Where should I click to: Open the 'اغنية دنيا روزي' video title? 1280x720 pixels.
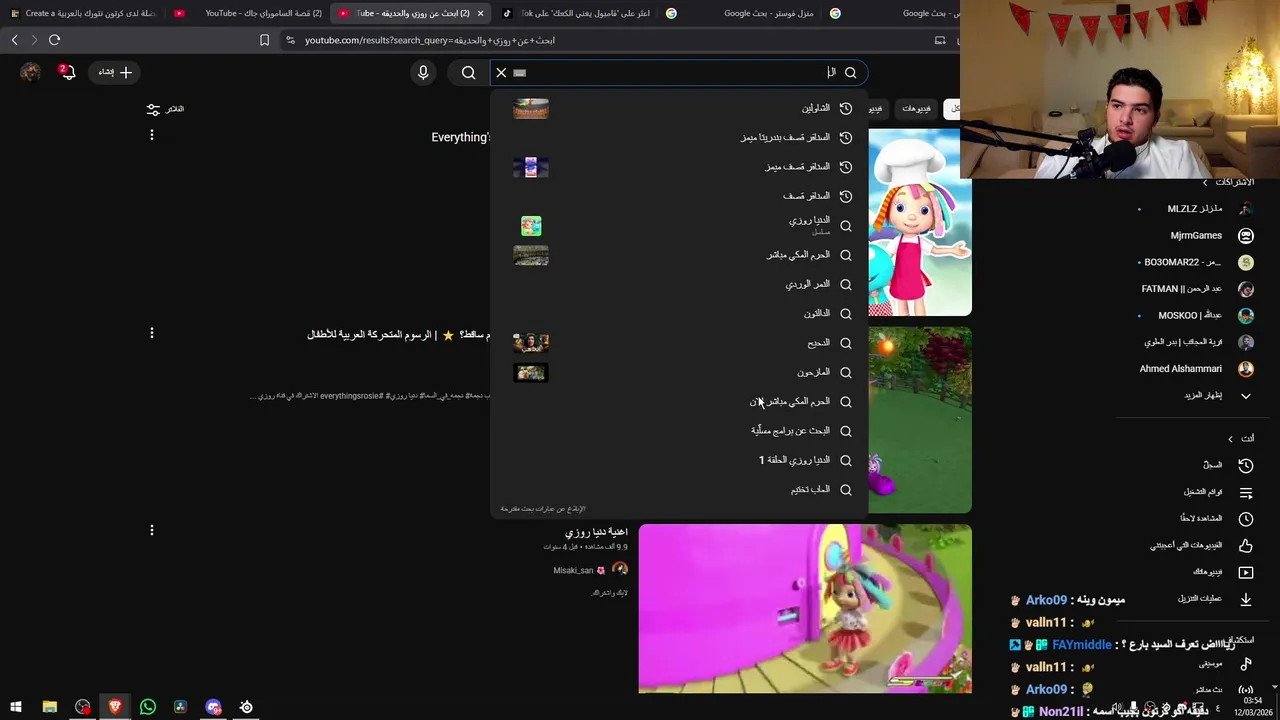click(x=595, y=532)
